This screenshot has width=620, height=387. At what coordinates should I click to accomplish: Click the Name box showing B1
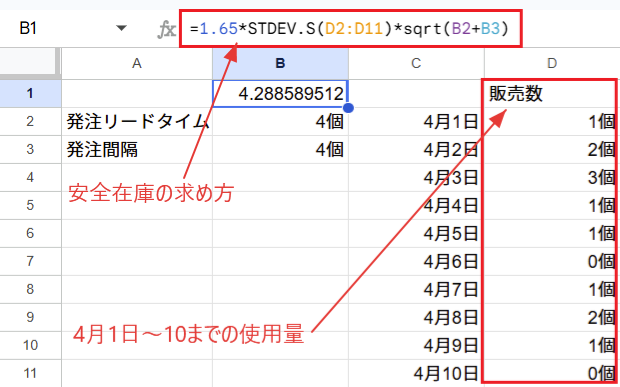(x=28, y=28)
